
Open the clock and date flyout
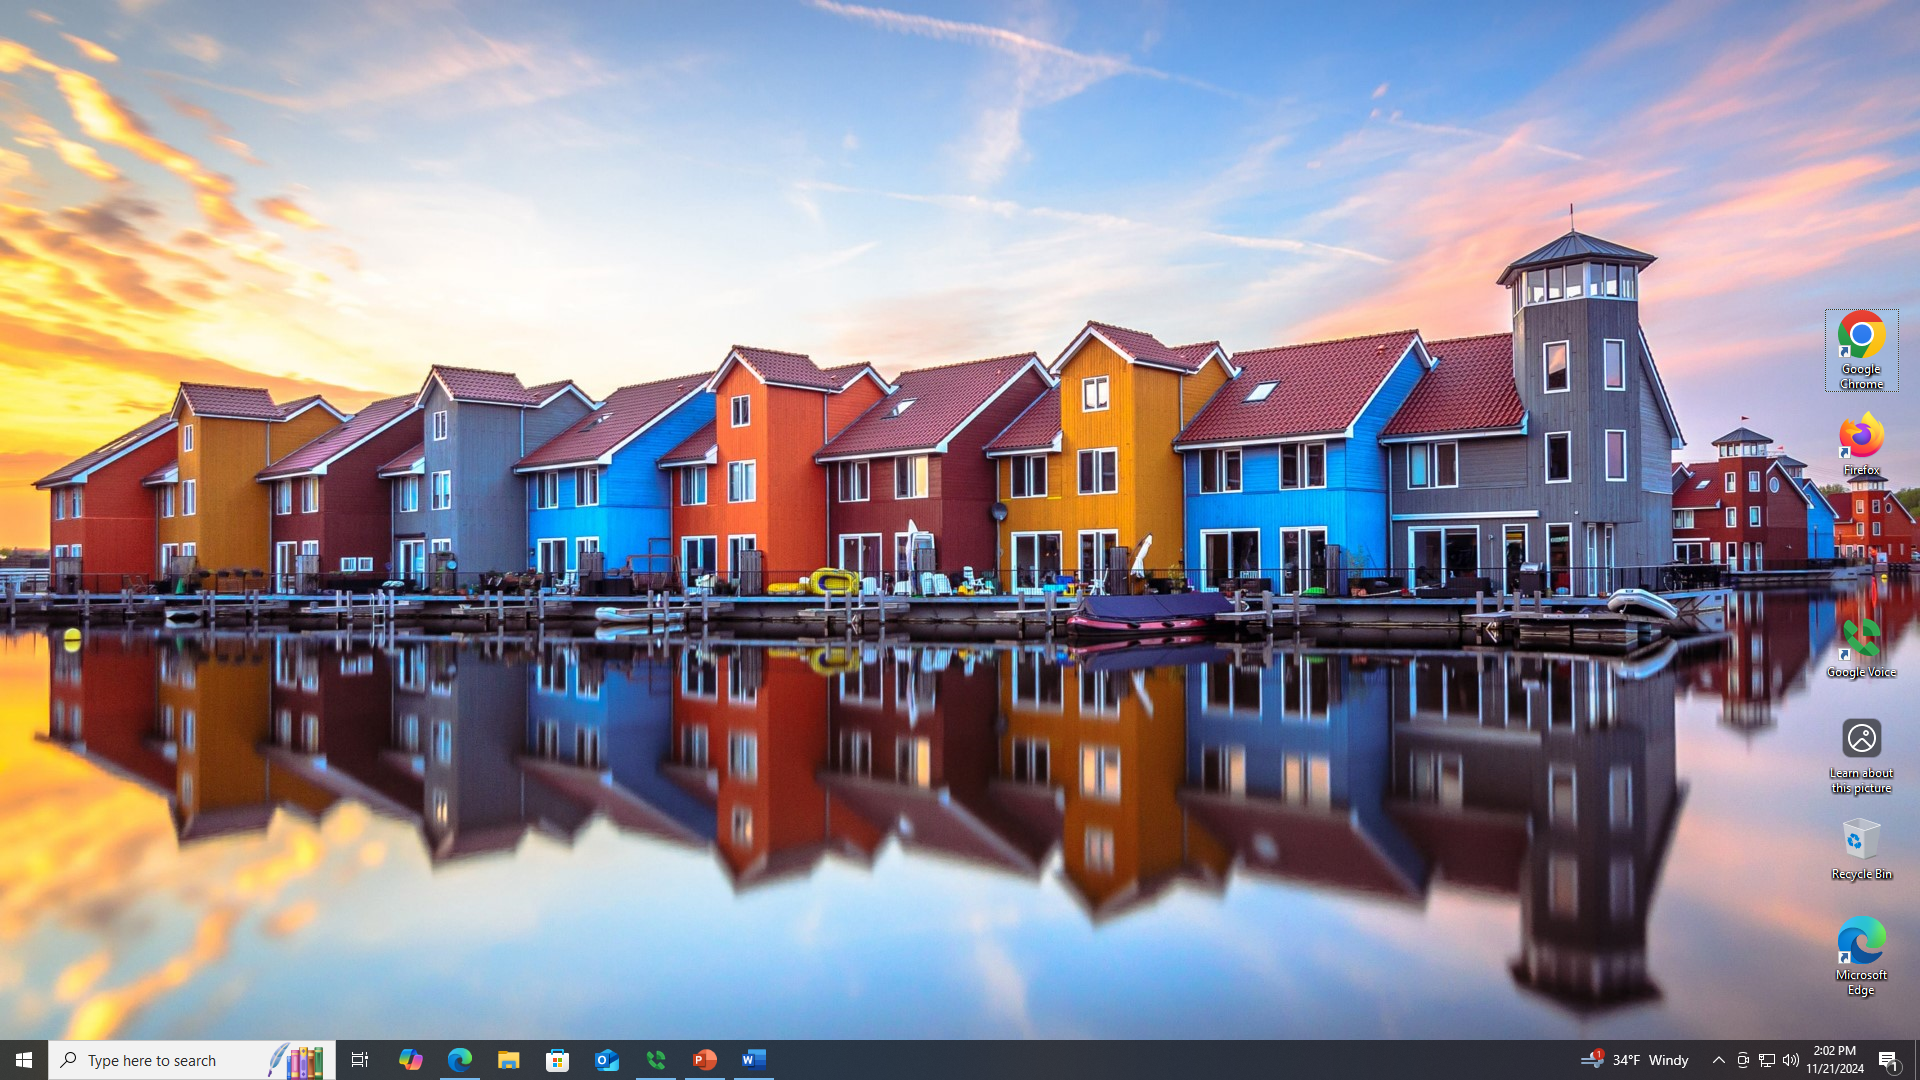tap(1835, 1060)
